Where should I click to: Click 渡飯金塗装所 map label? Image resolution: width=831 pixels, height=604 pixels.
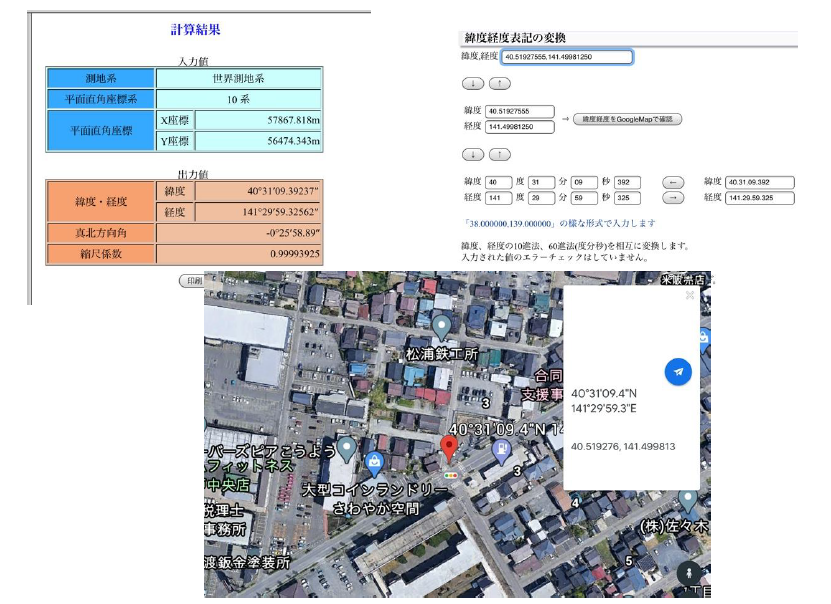tap(247, 562)
